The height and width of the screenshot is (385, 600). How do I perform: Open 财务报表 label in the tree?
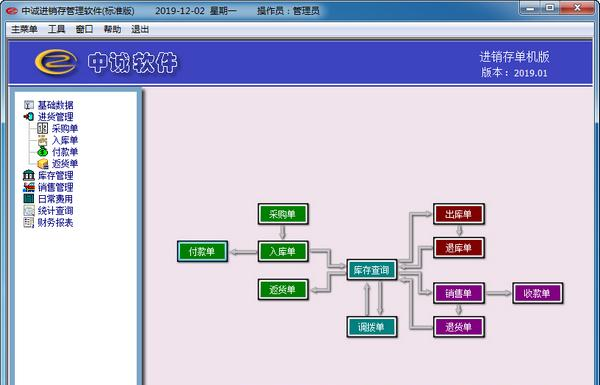55,223
